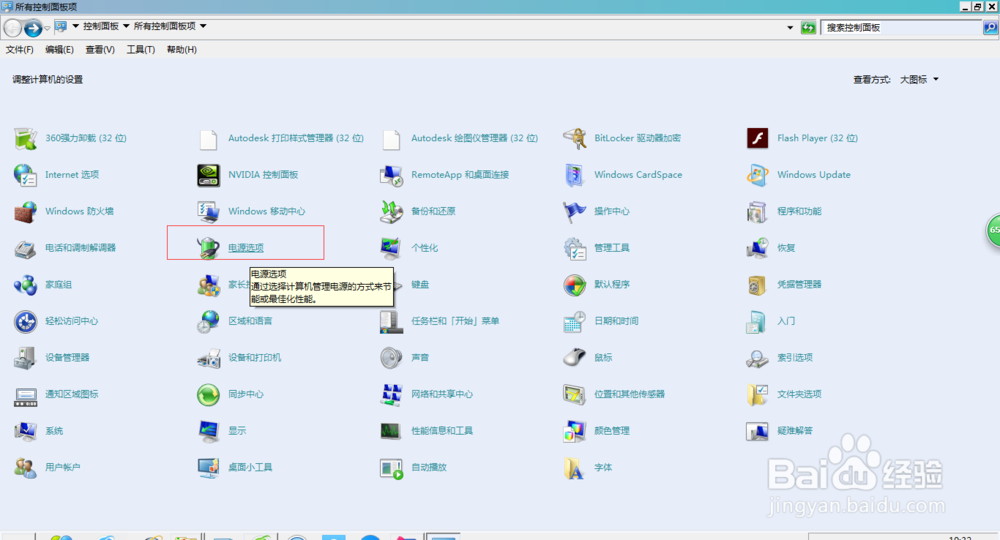Open the Windows CardSpace icon
1000x540 pixels.
tap(574, 175)
